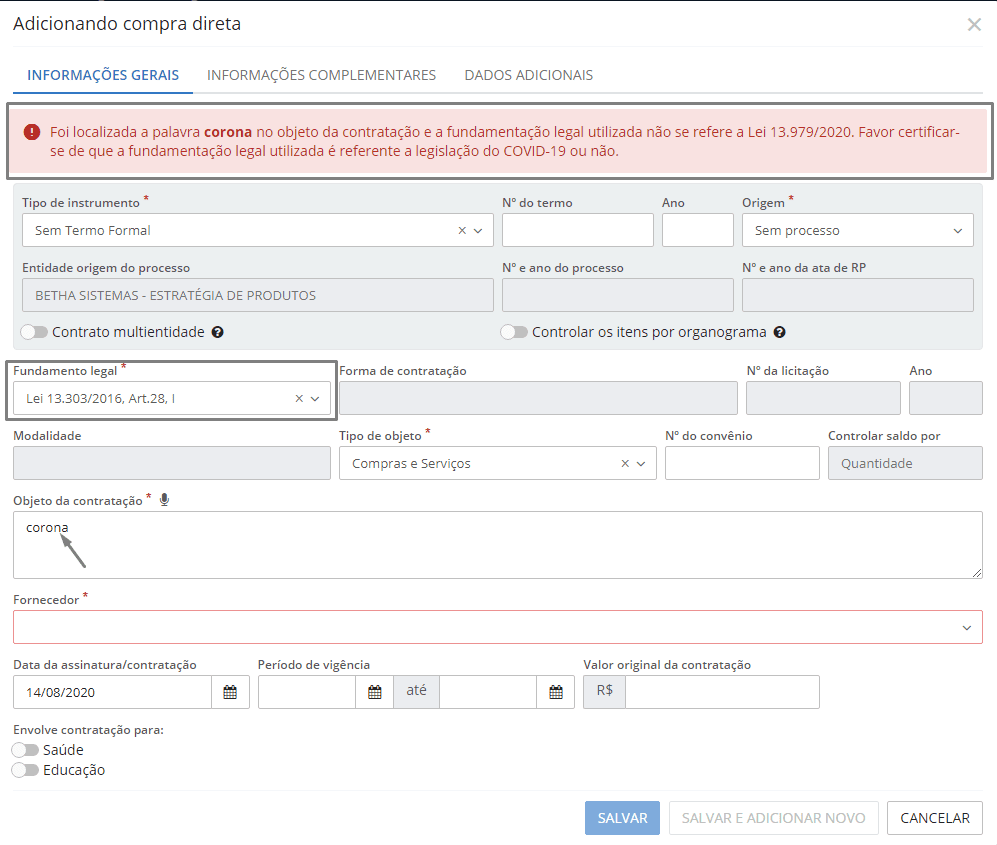Open calendar for Data da assinatura/contratação
The width and height of the screenshot is (997, 845).
230,692
